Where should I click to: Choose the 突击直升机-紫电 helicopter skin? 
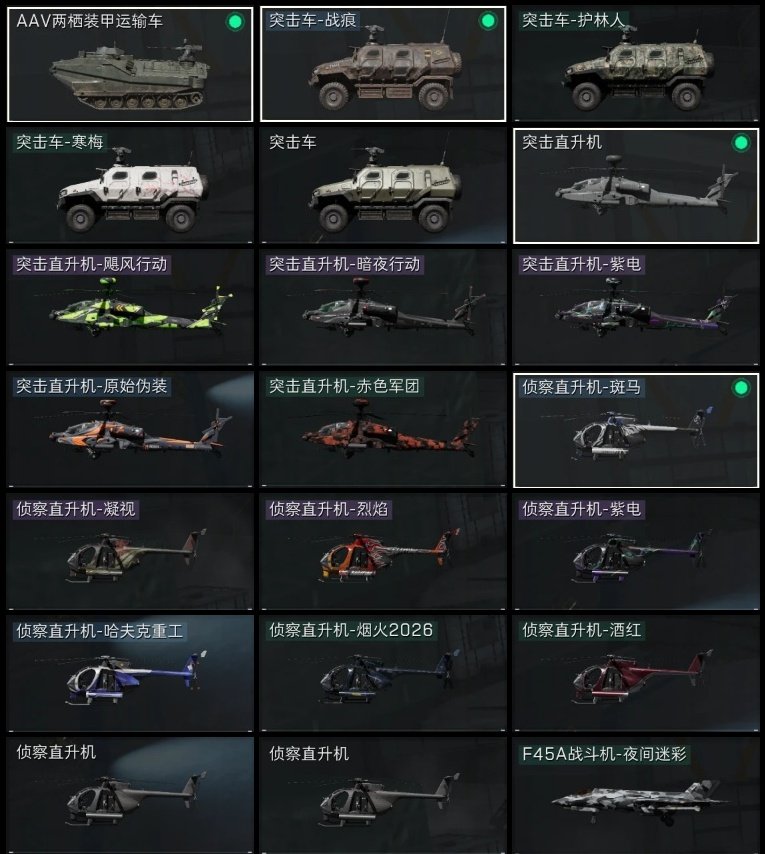[x=636, y=308]
